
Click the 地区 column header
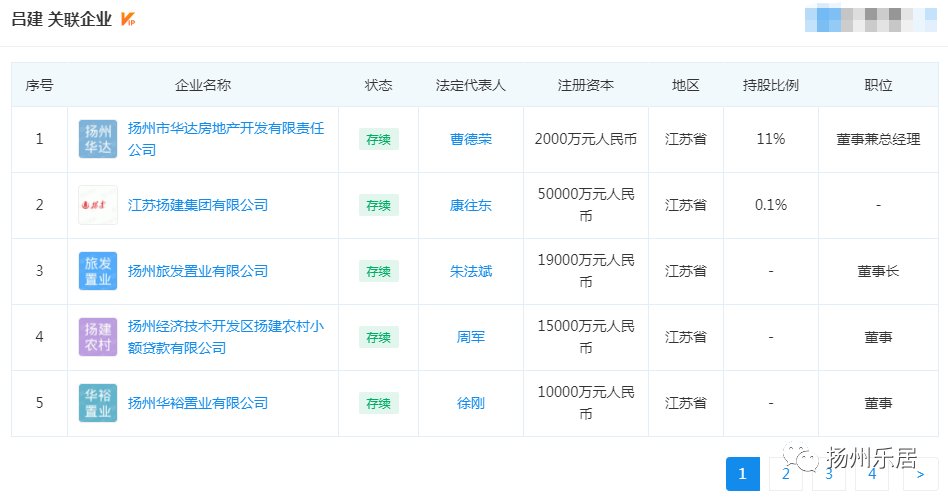point(686,85)
